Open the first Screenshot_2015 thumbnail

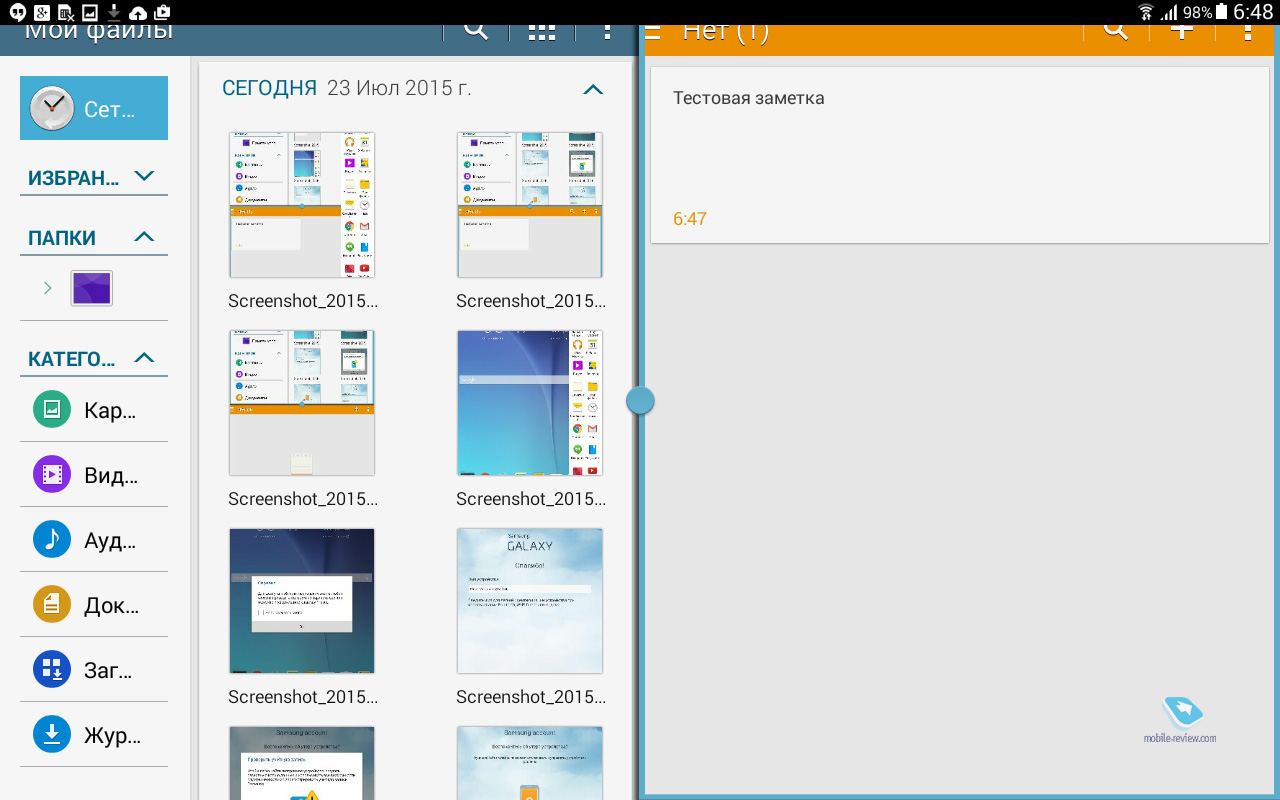pyautogui.click(x=302, y=205)
